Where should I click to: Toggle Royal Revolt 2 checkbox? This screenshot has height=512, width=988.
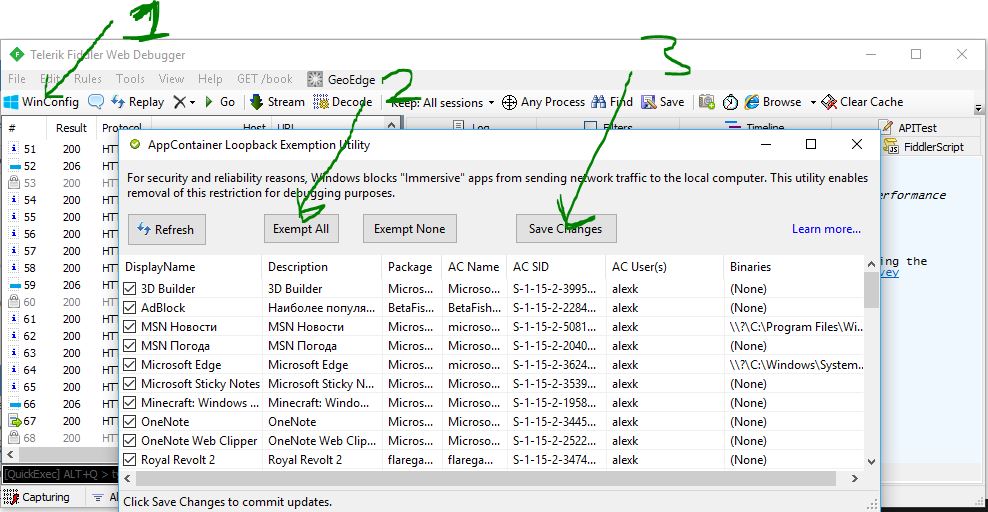point(130,460)
